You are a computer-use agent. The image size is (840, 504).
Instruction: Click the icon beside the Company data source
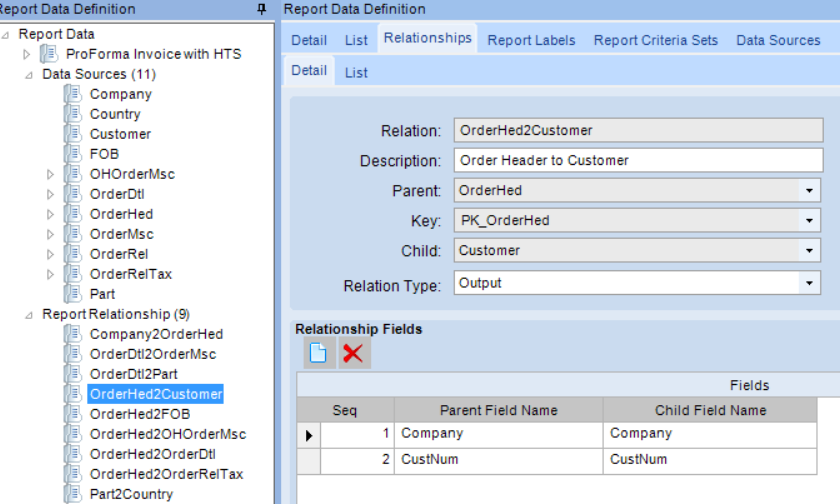(x=73, y=94)
